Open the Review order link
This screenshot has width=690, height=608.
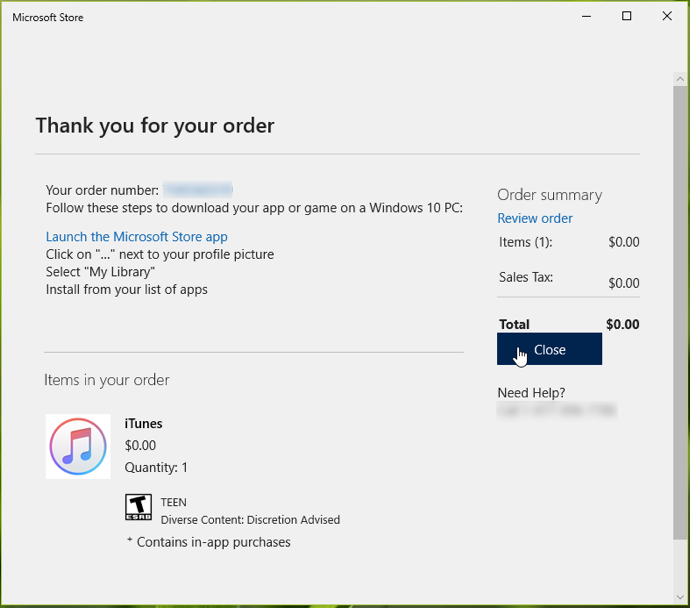[535, 218]
